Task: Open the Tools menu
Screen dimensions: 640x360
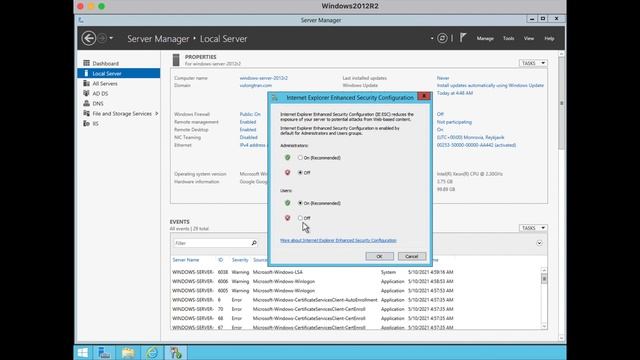Action: (x=509, y=38)
